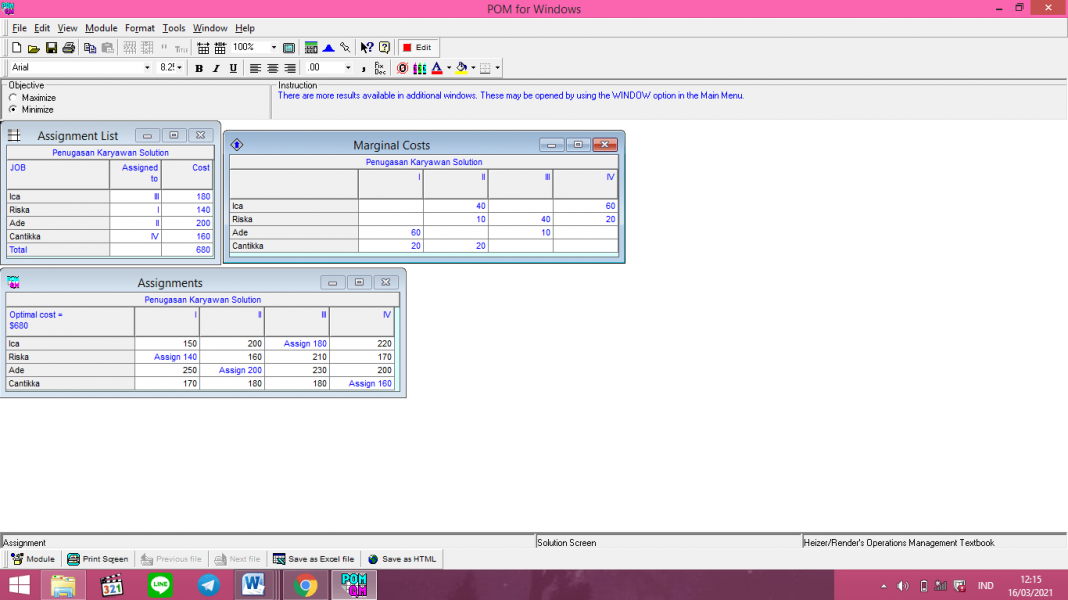Click the Copy icon in toolbar
Viewport: 1068px width, 600px height.
90,48
